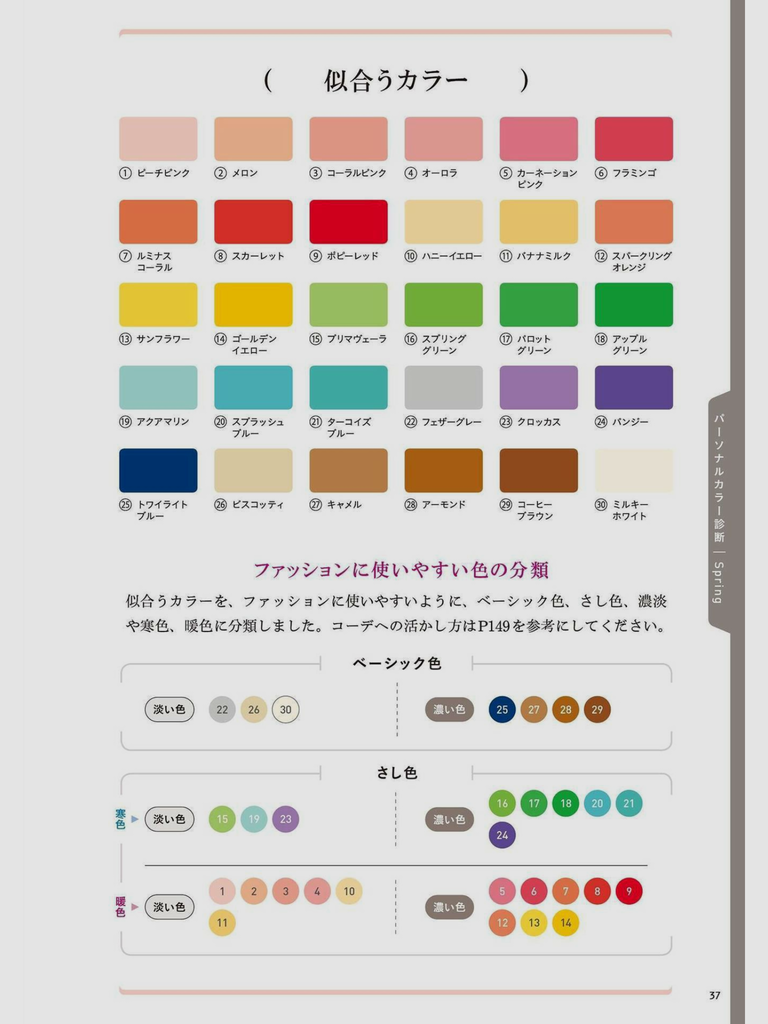Click the green round chip numbered 15
Viewport: 768px width, 1024px height.
[x=222, y=819]
